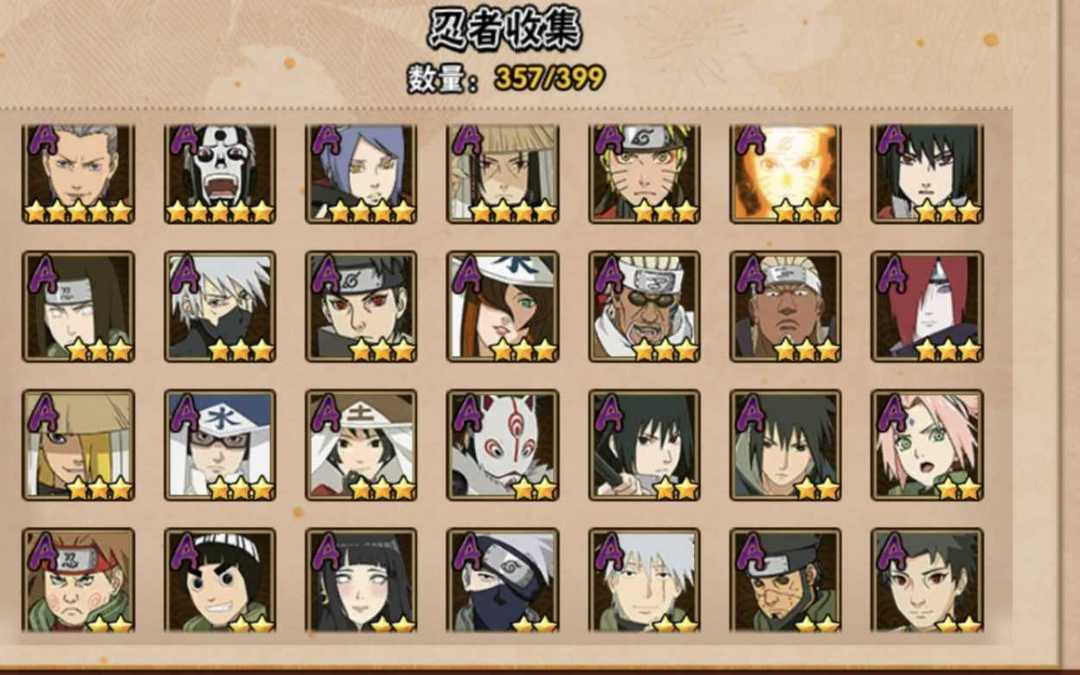Open the glowing orange chakra-mode ninja card
Image resolution: width=1080 pixels, height=675 pixels.
785,174
